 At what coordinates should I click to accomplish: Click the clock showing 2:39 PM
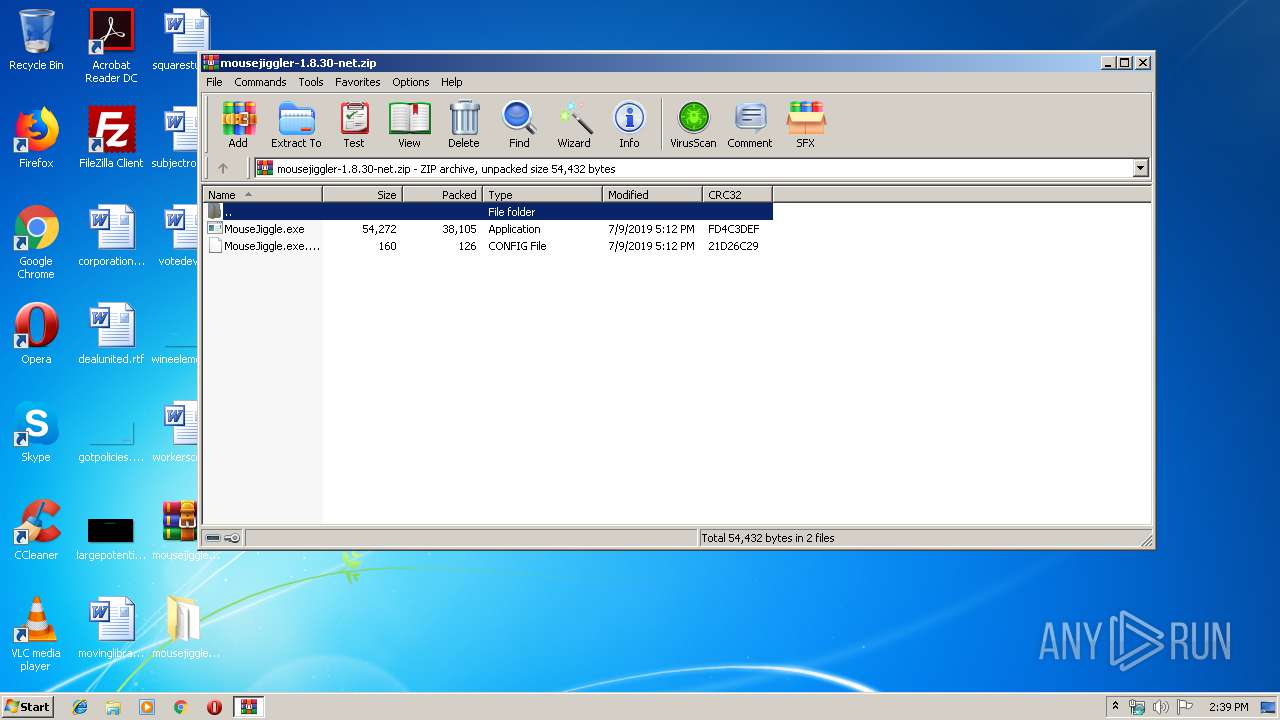pos(1228,707)
